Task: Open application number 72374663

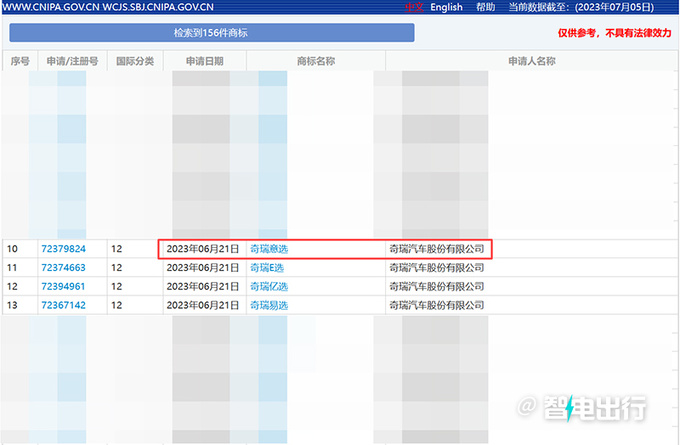Action: [x=63, y=268]
